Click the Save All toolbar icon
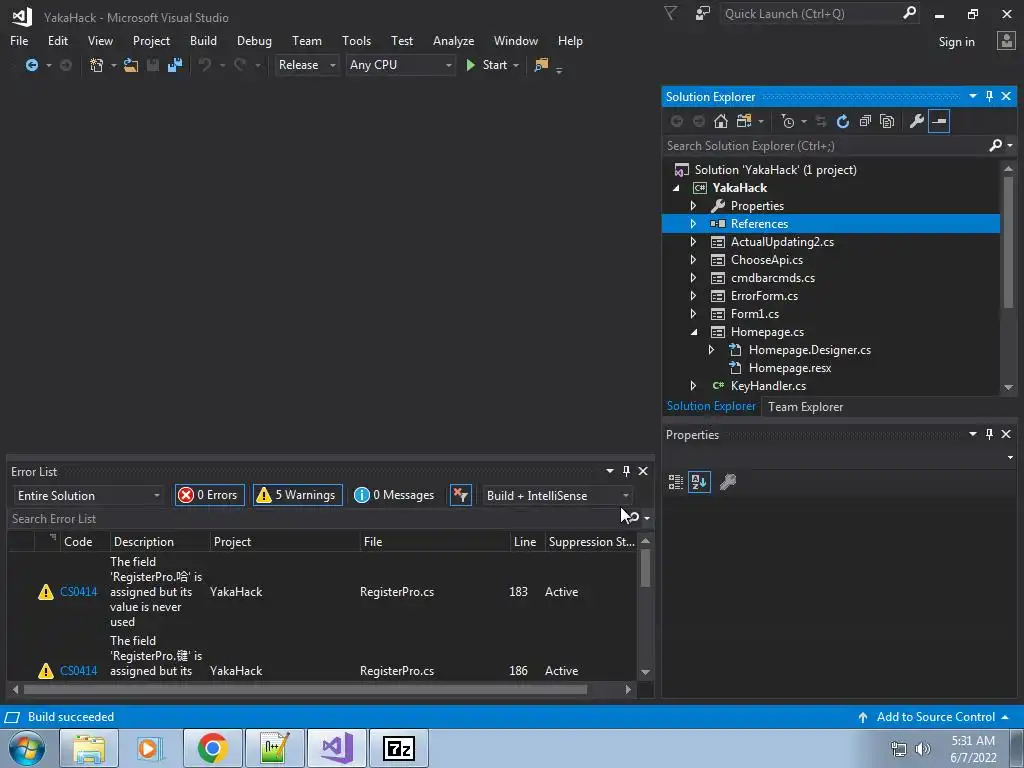 point(174,65)
